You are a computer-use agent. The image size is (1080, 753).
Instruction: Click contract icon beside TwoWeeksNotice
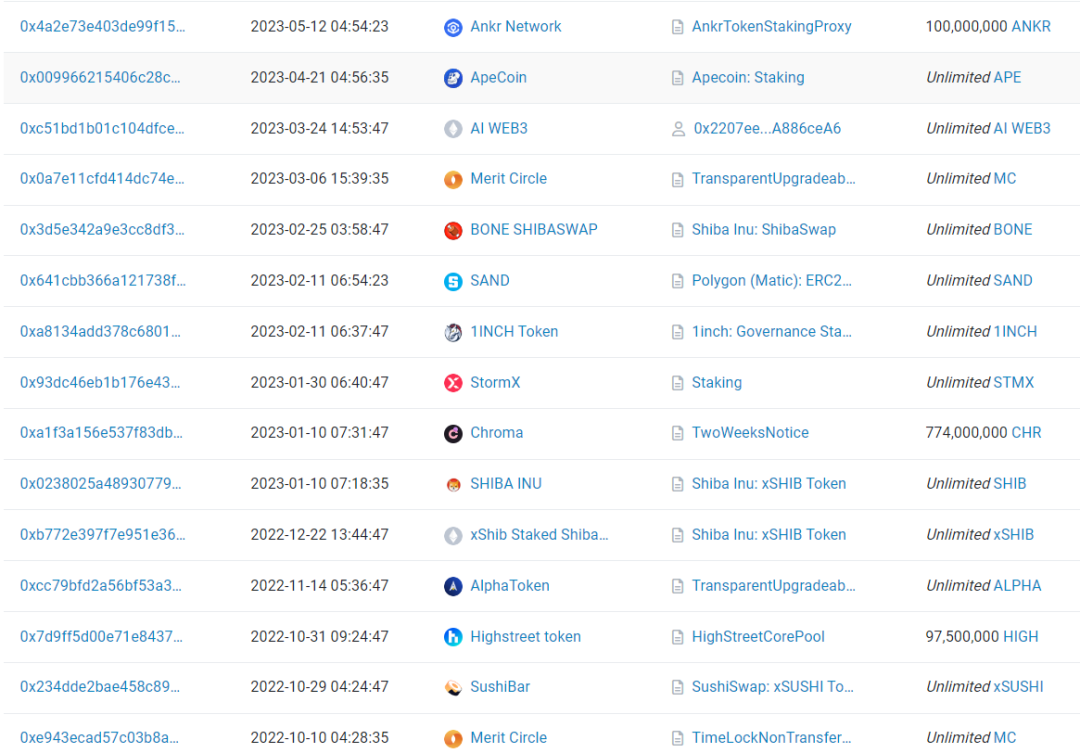(x=677, y=433)
